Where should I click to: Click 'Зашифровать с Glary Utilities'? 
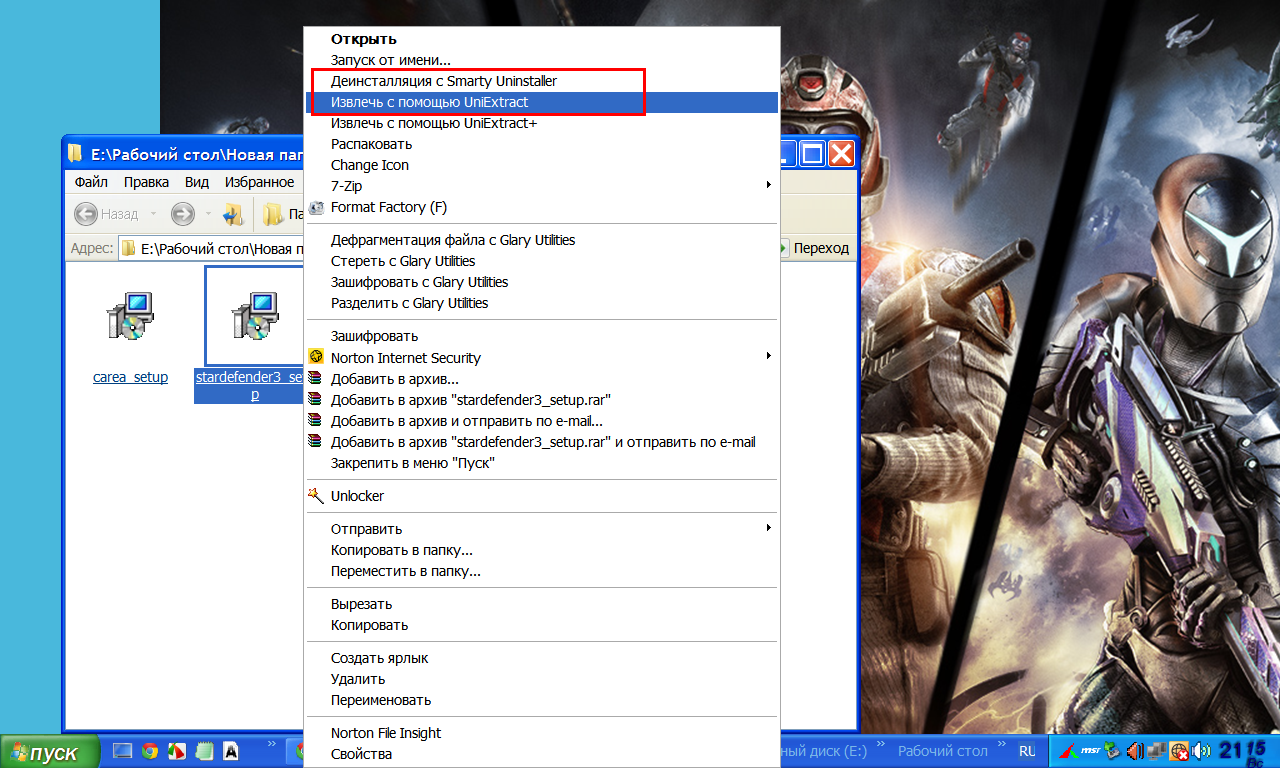tap(541, 282)
